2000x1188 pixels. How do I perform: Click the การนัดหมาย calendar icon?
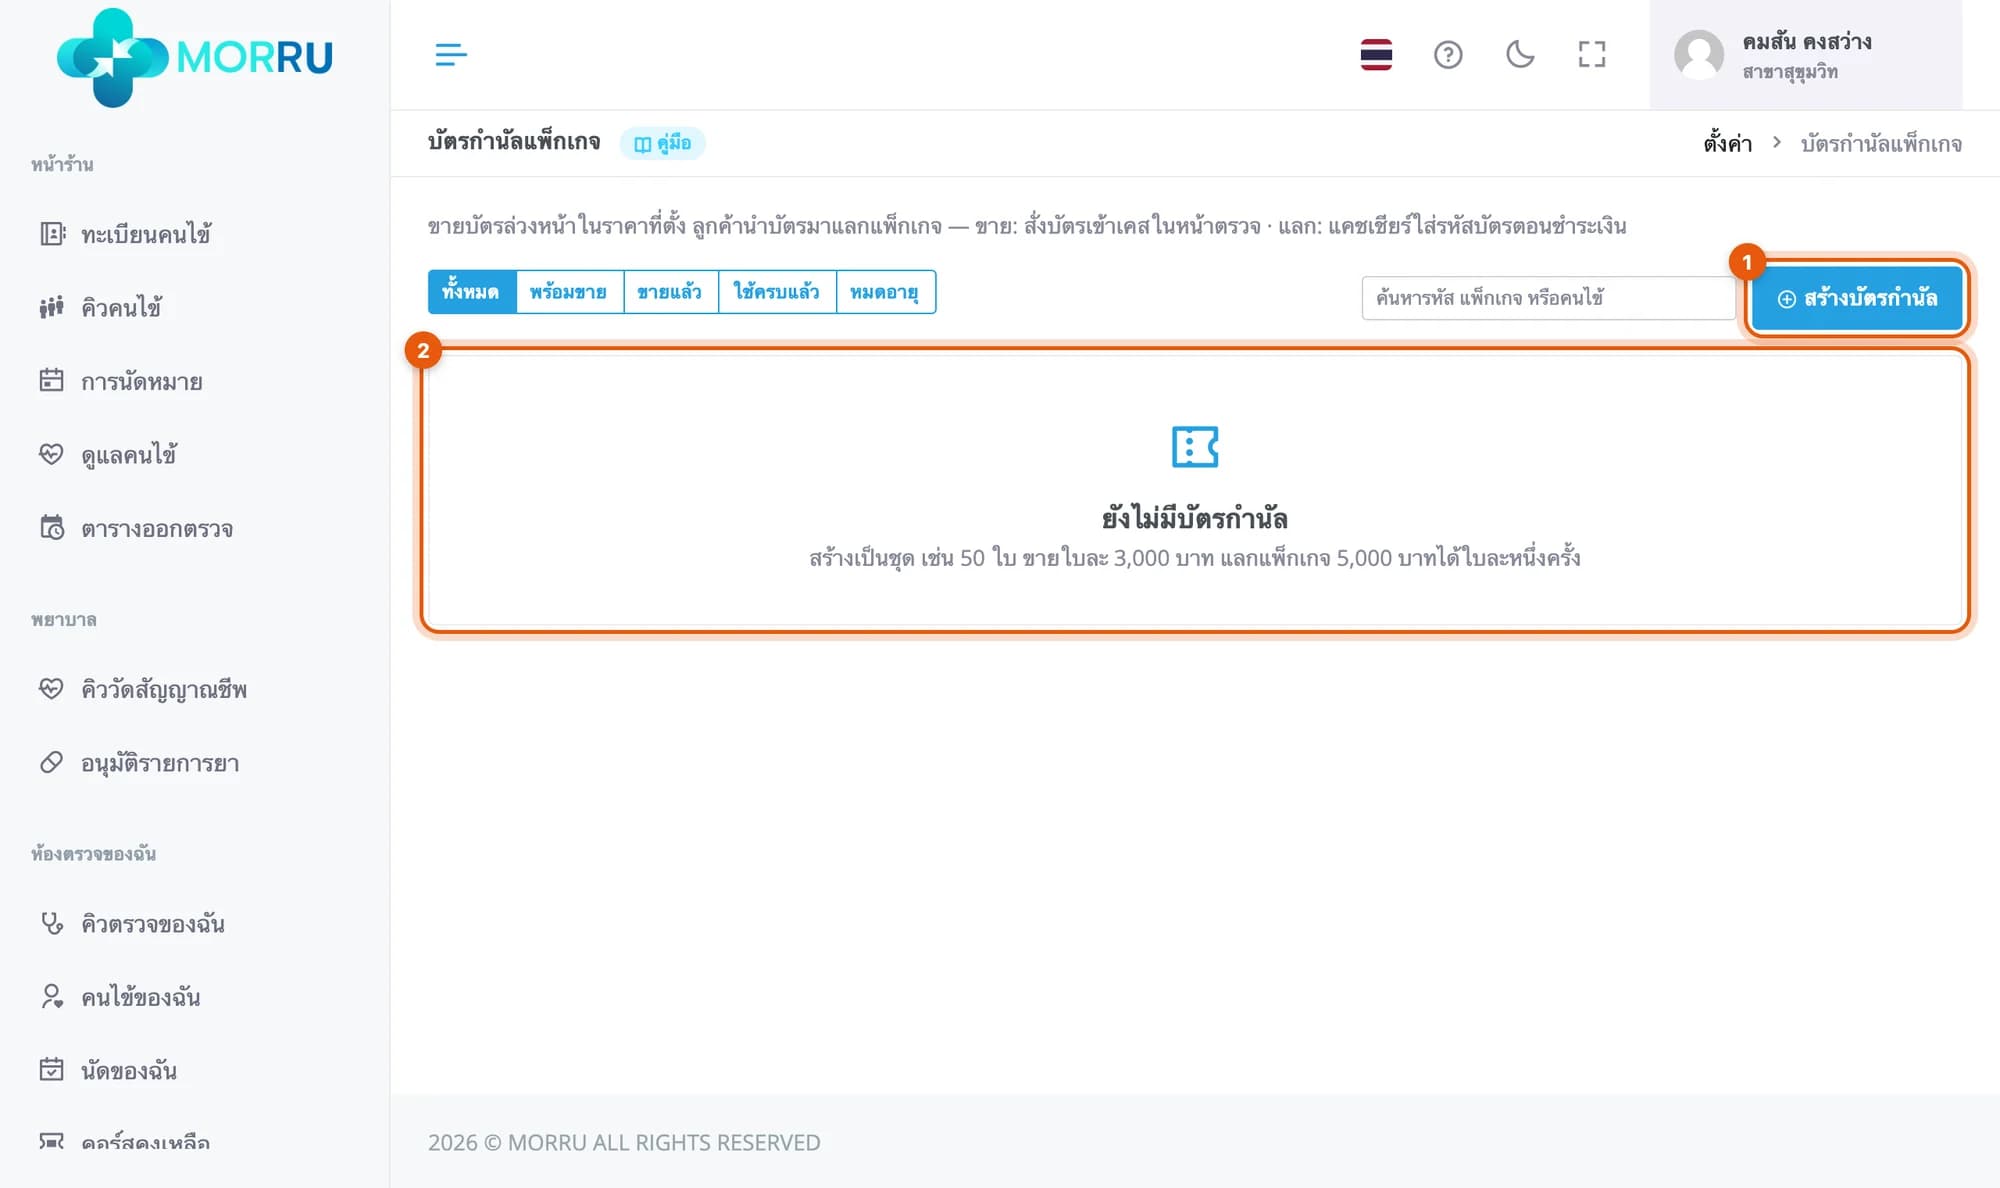click(x=52, y=381)
